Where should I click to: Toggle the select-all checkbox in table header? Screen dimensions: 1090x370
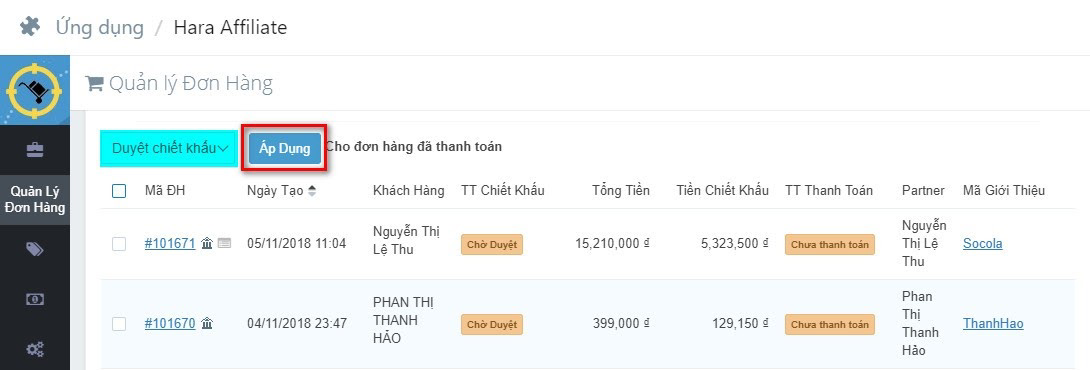(119, 191)
